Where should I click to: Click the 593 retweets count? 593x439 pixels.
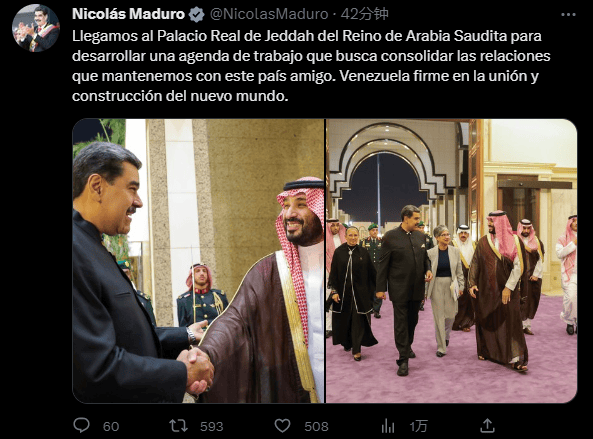click(212, 427)
